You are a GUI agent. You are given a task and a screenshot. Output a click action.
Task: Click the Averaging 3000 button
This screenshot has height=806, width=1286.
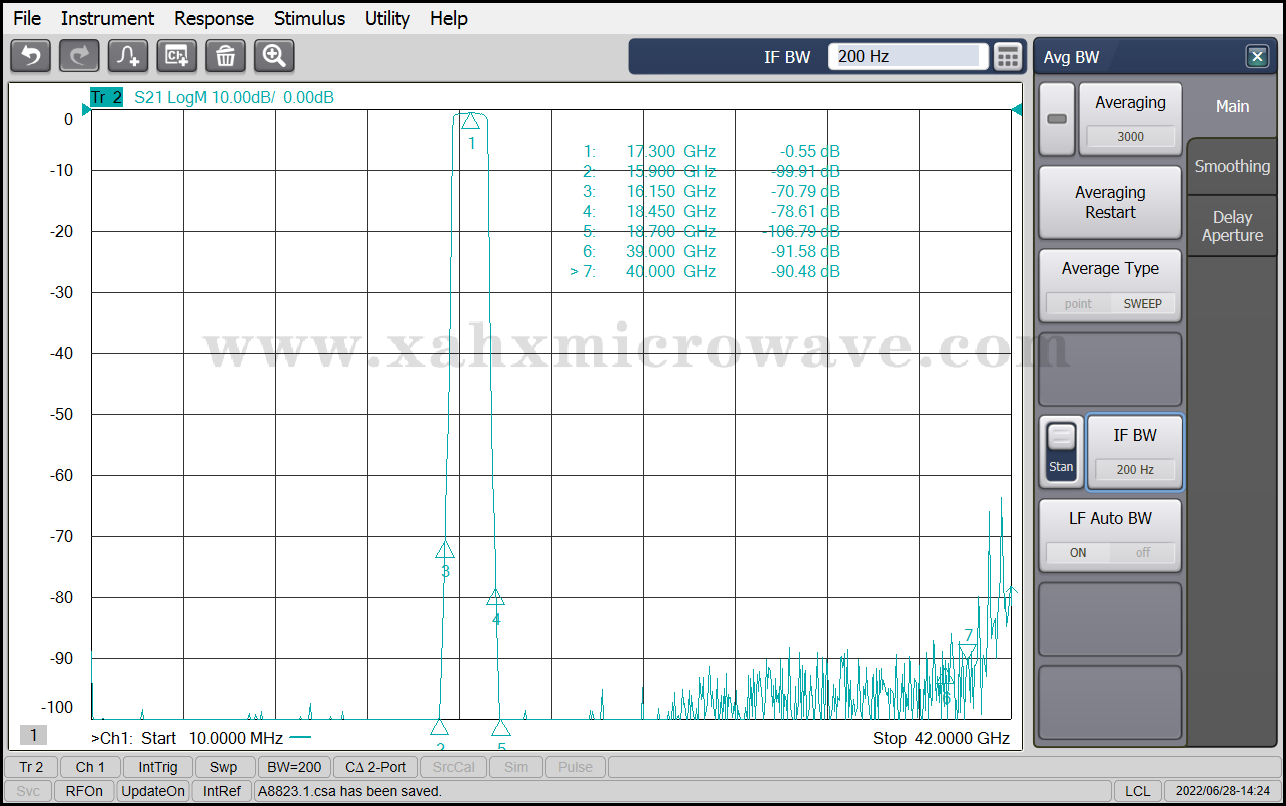pyautogui.click(x=1130, y=119)
